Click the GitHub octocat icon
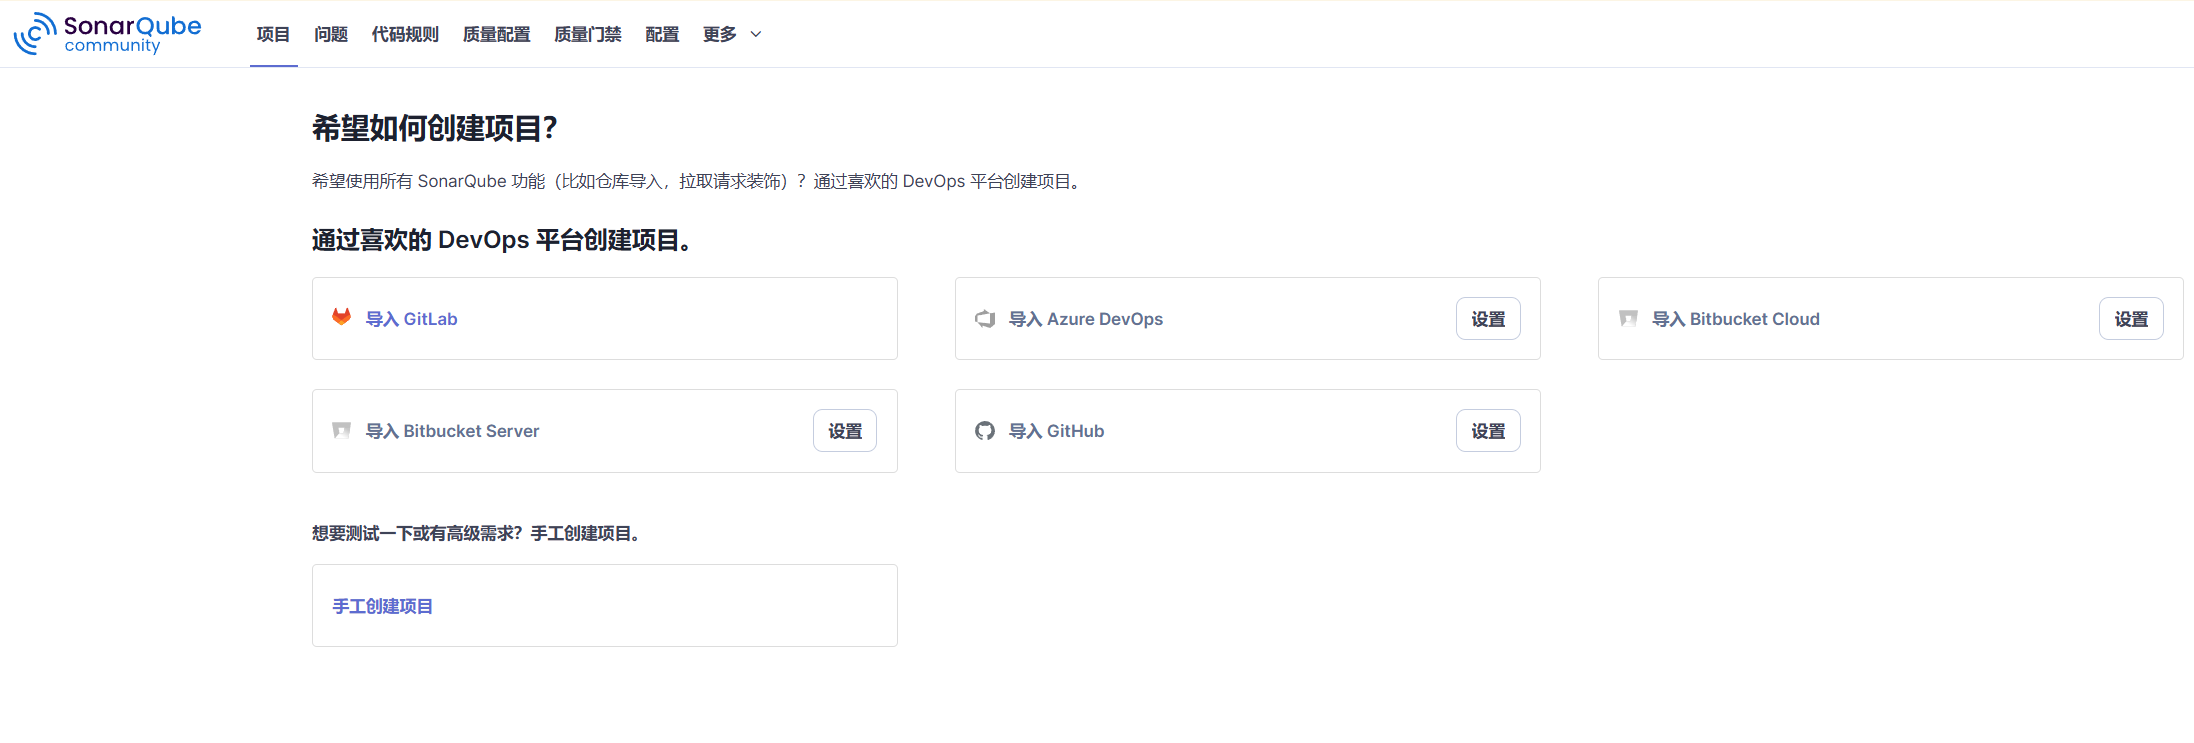This screenshot has height=743, width=2194. click(985, 431)
